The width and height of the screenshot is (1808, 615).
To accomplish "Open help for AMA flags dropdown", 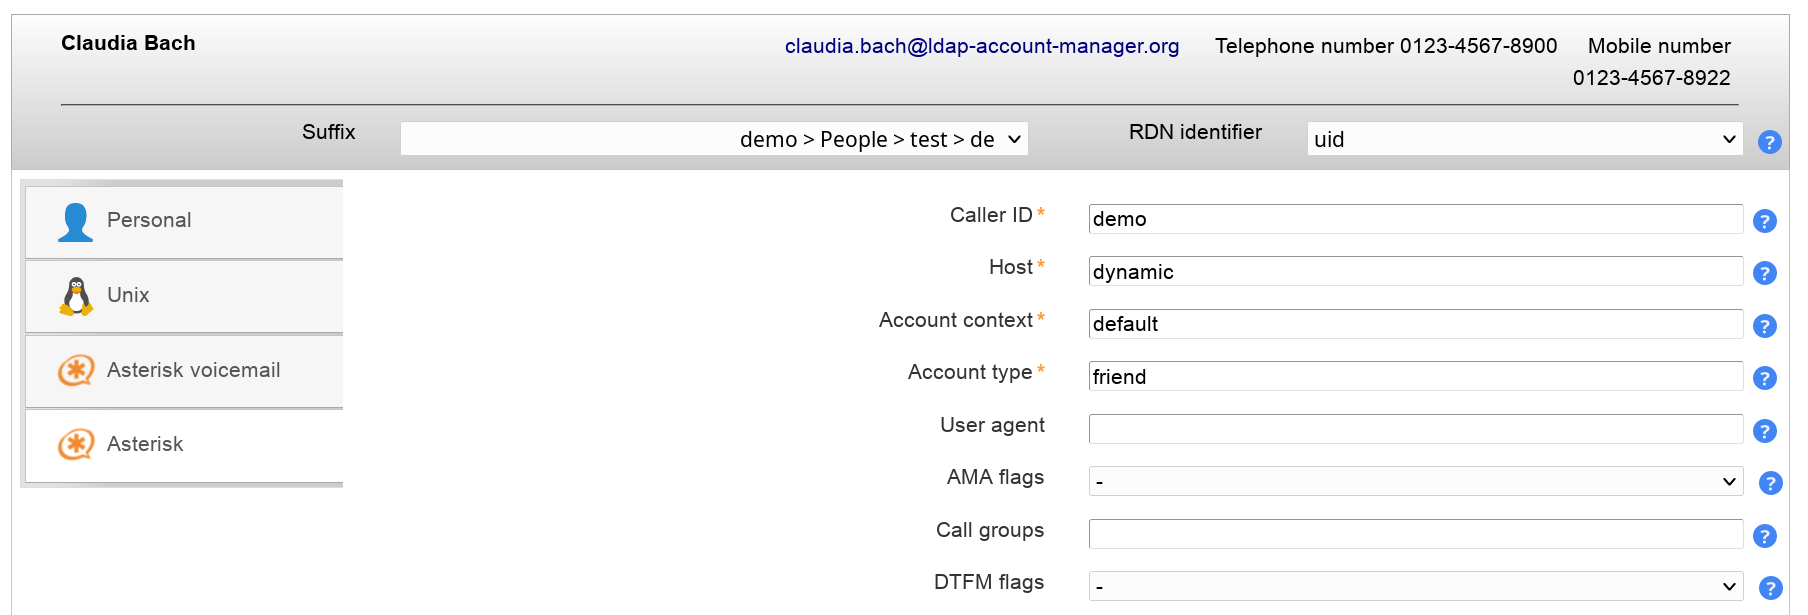I will 1770,483.
